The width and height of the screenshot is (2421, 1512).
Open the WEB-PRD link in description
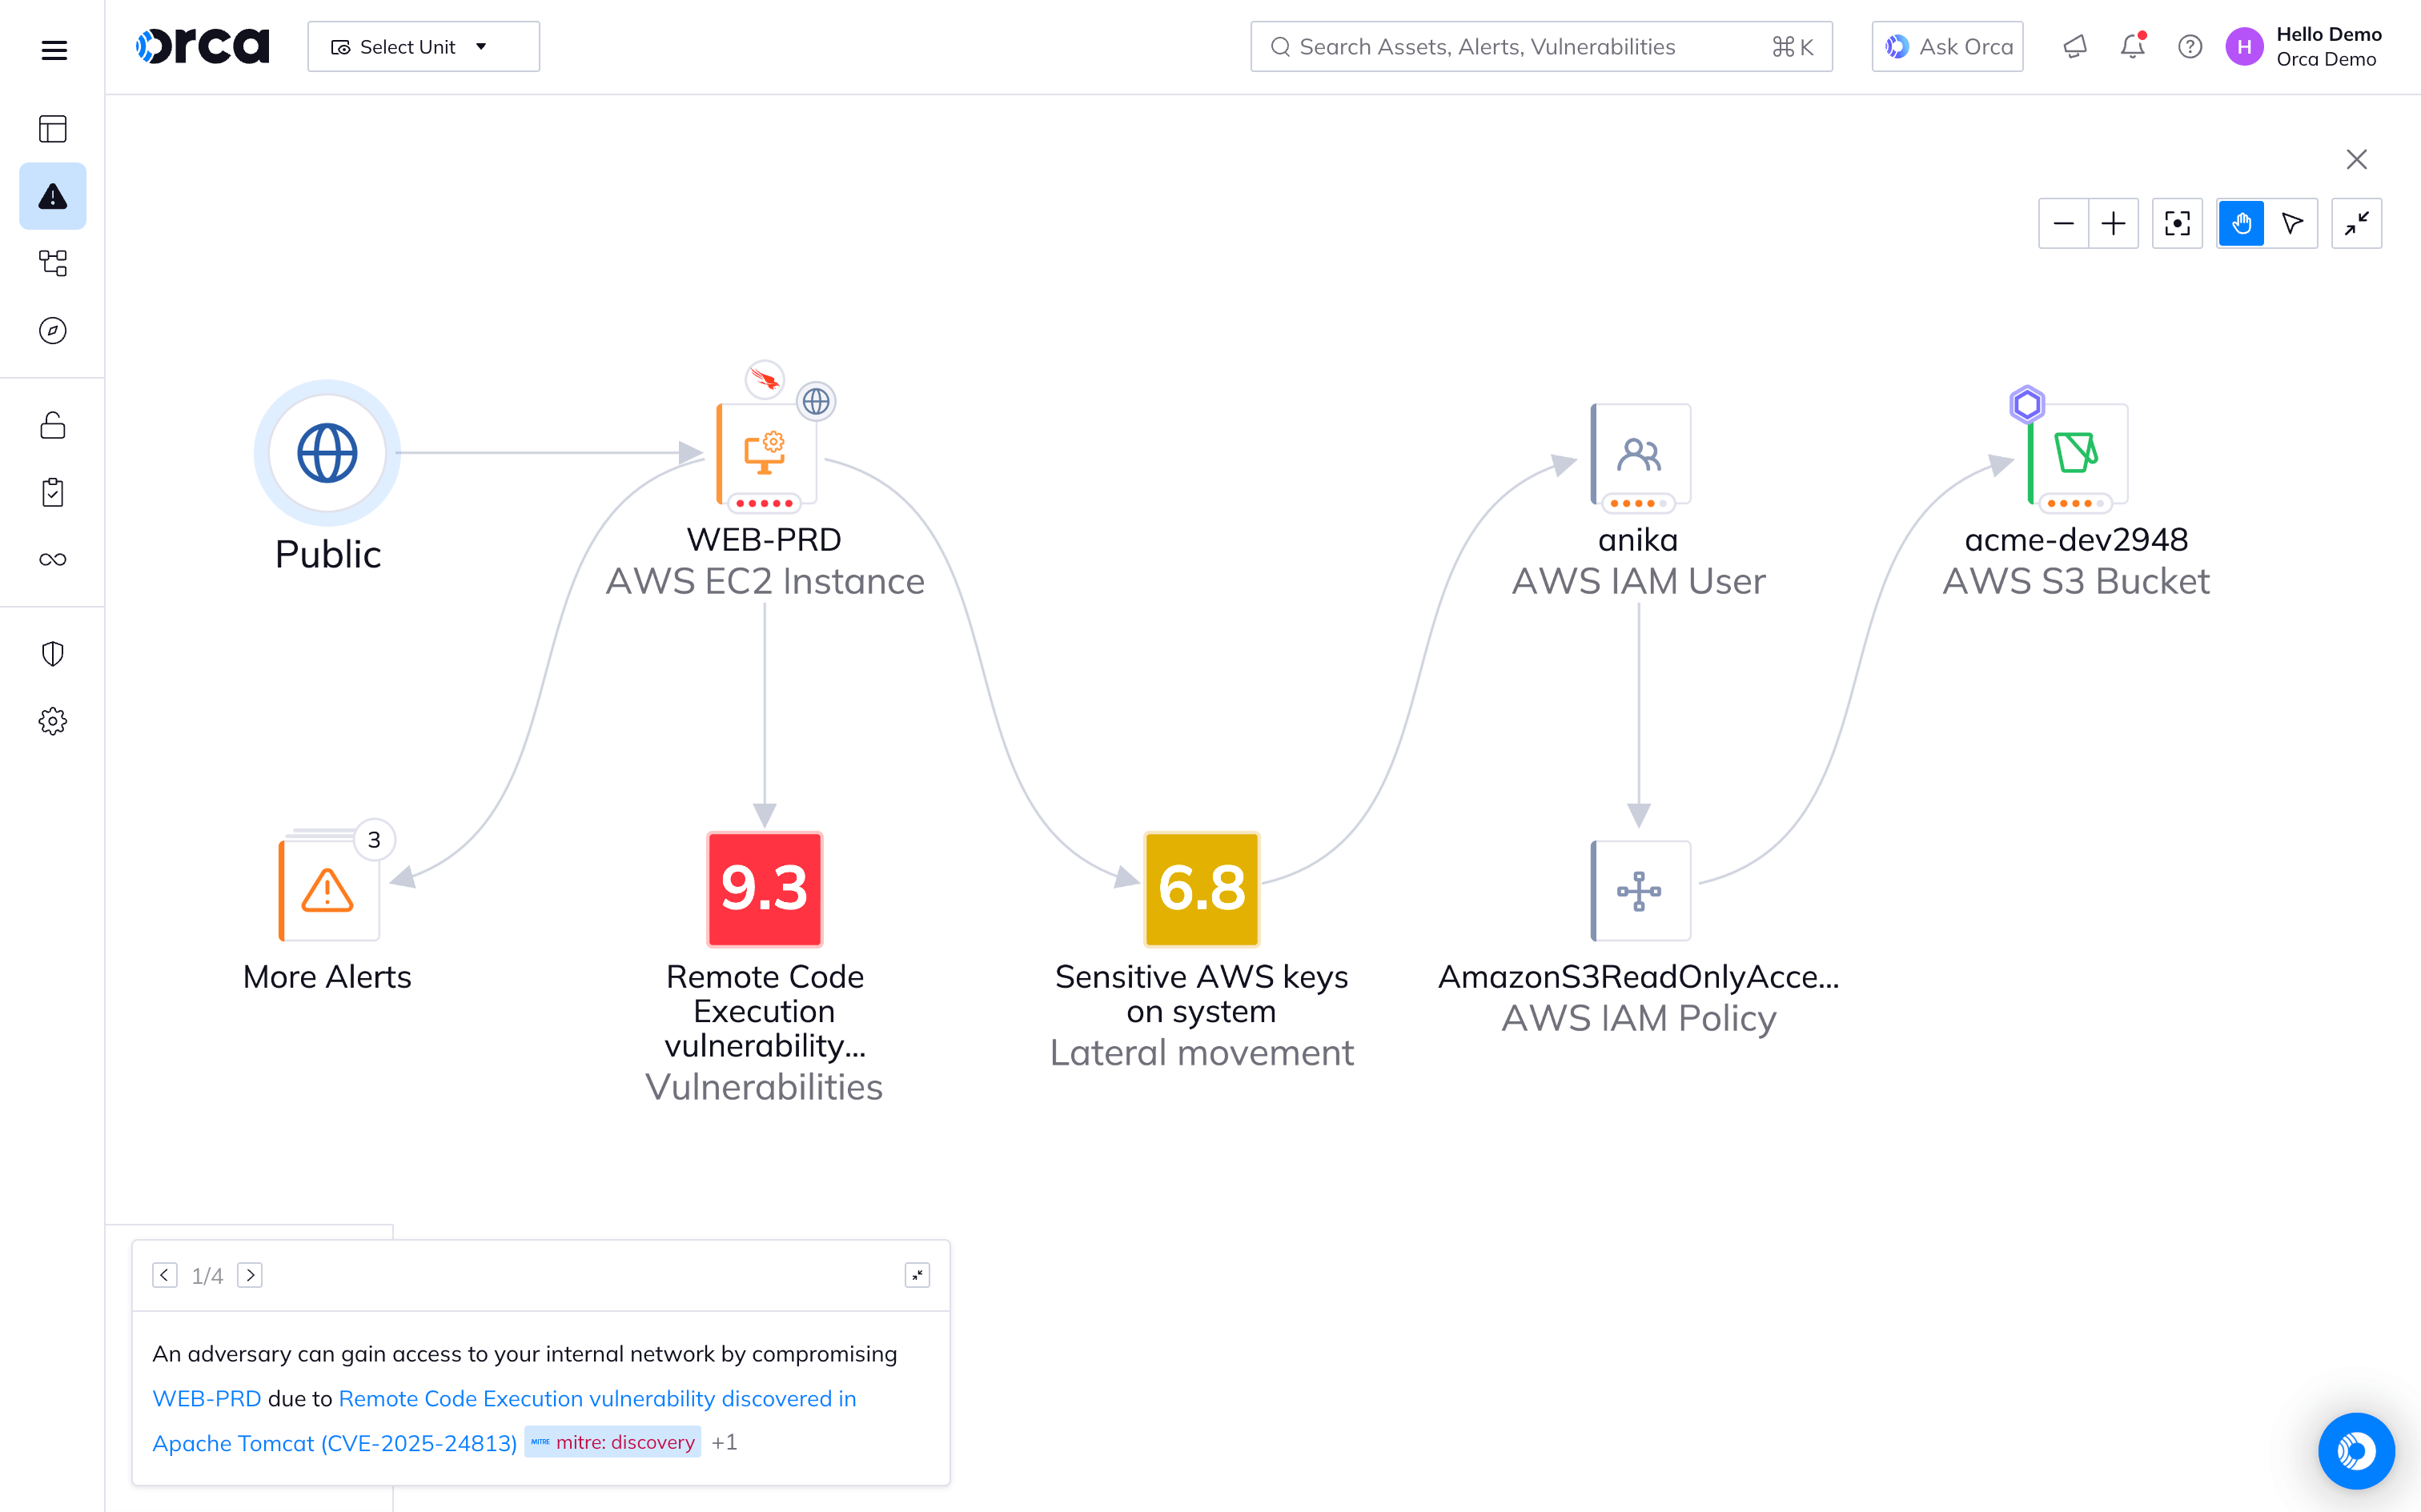[x=206, y=1398]
